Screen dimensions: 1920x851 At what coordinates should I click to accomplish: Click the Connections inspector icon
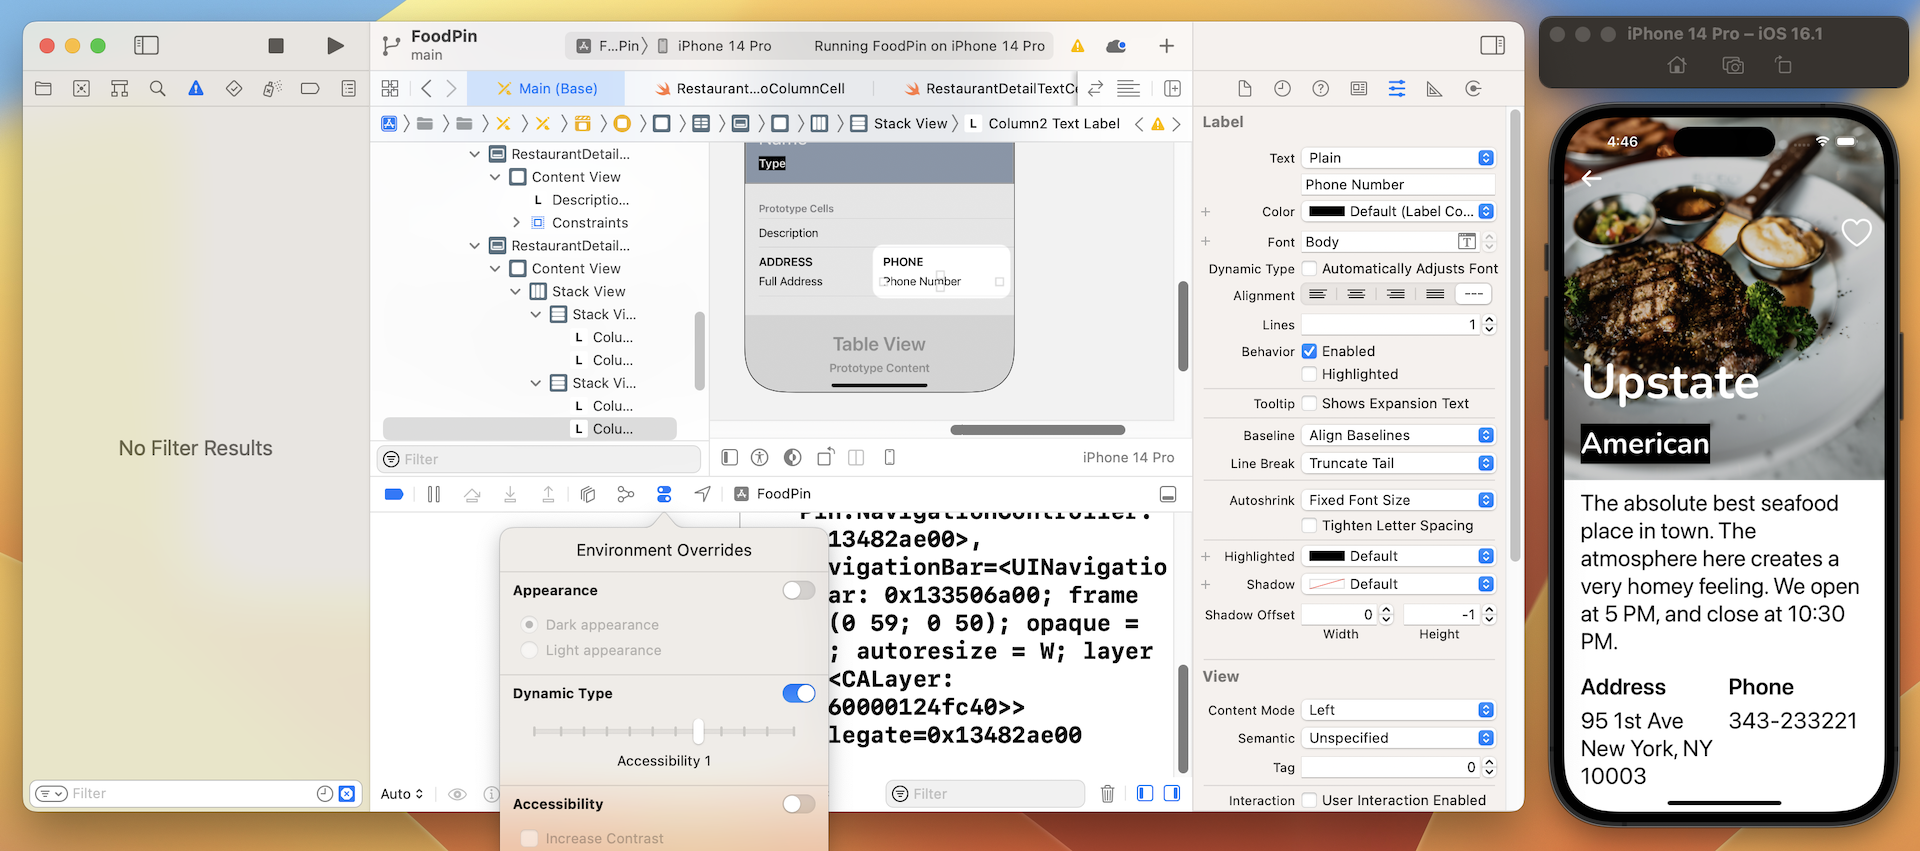(x=1473, y=89)
